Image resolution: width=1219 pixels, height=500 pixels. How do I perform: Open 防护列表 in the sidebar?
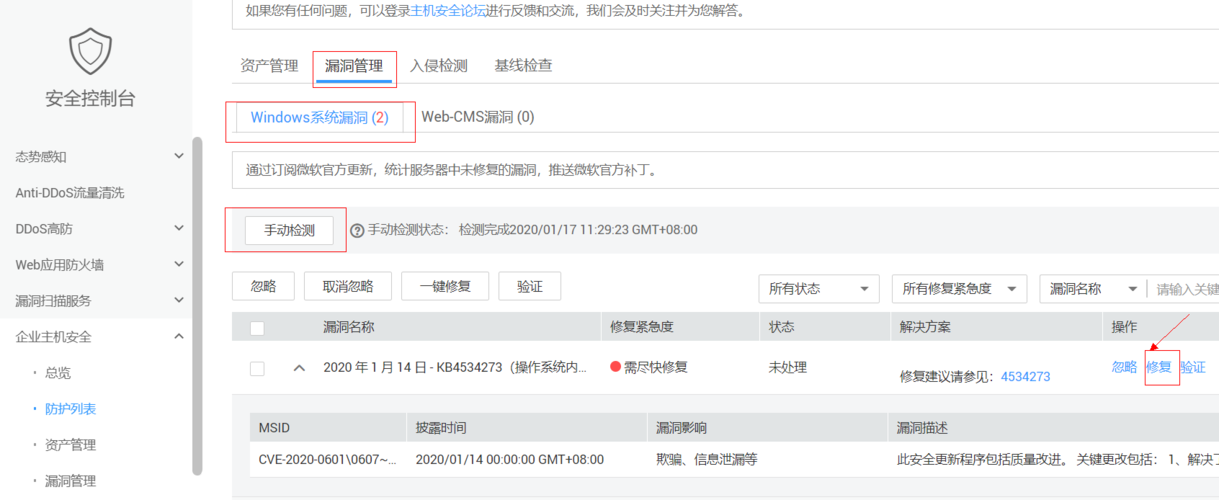coord(71,408)
